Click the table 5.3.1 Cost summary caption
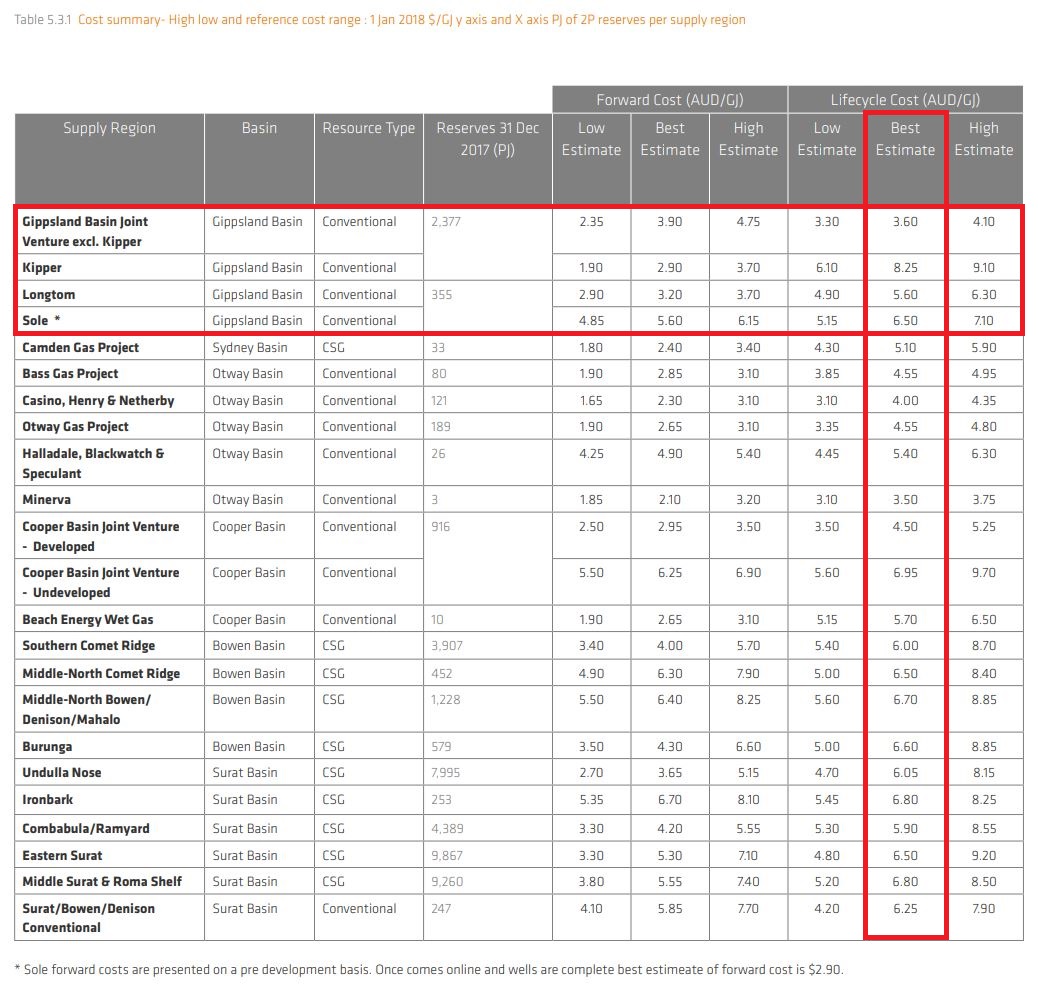 click(x=380, y=20)
